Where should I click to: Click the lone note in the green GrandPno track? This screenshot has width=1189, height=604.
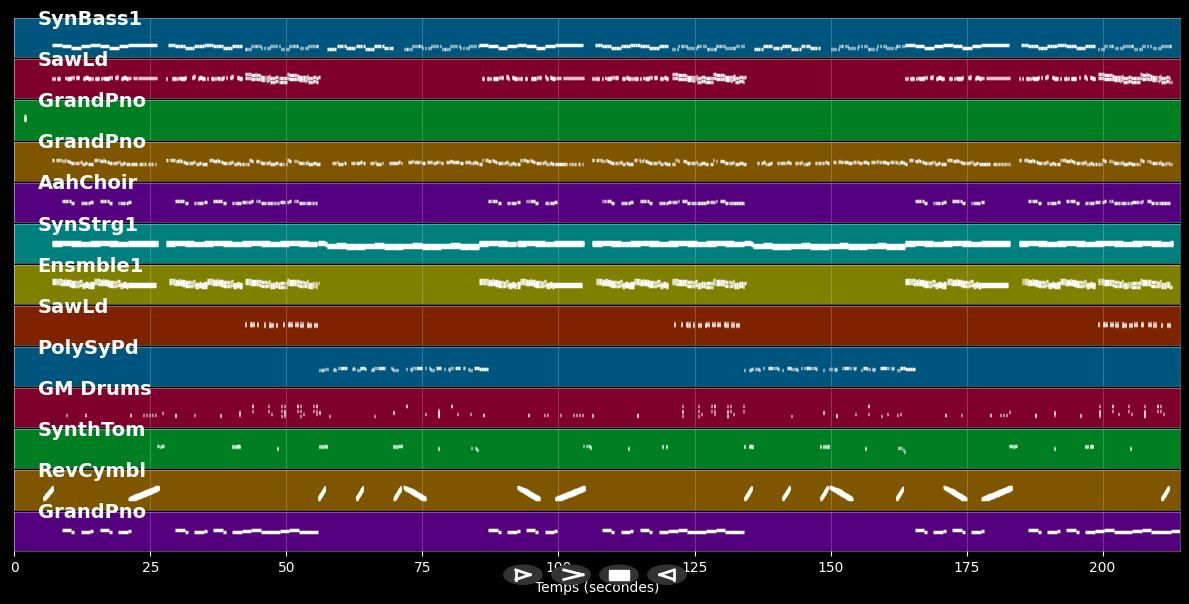(25, 119)
